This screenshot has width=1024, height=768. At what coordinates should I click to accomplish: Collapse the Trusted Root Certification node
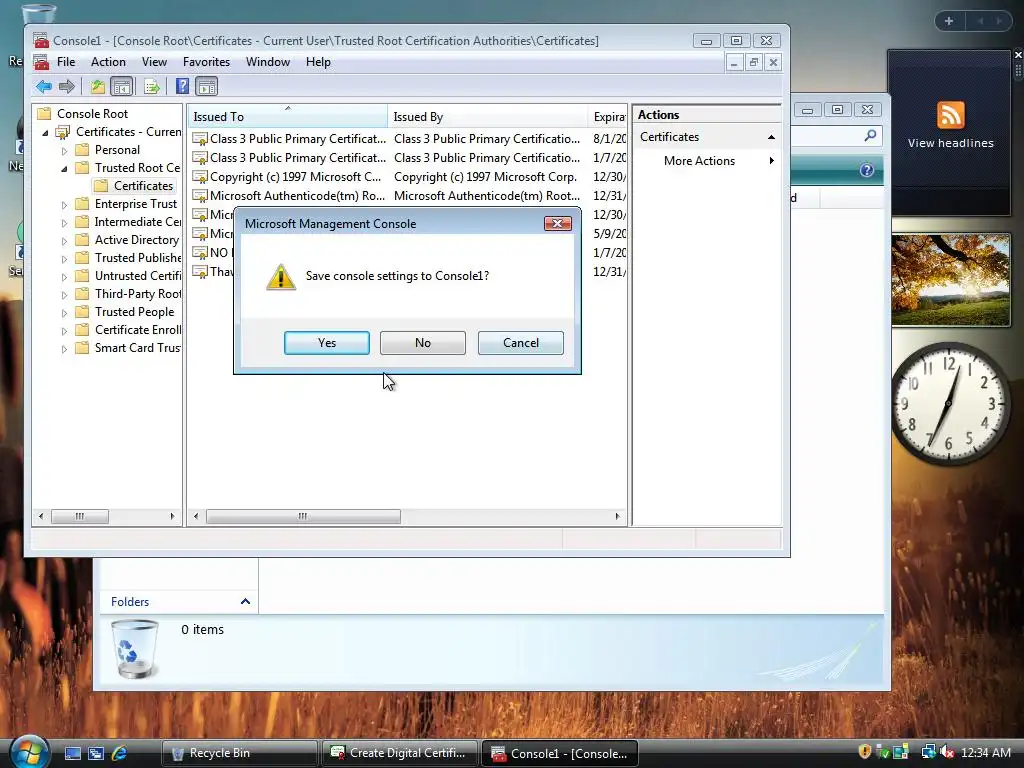point(64,168)
